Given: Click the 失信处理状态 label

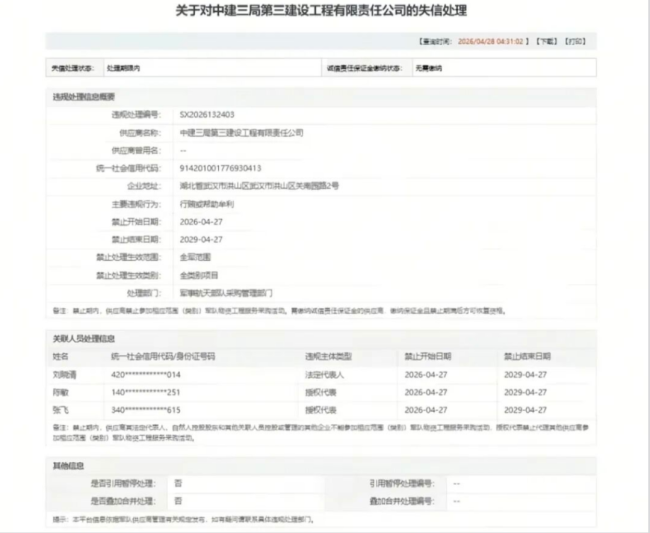Looking at the screenshot, I should pyautogui.click(x=73, y=68).
